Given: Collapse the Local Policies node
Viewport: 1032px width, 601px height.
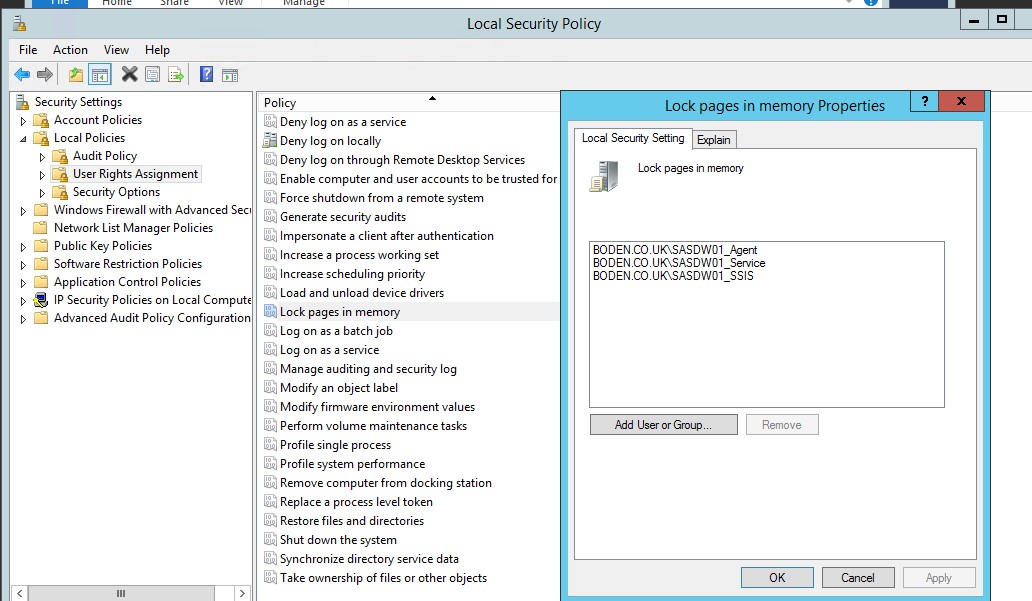Looking at the screenshot, I should (x=23, y=139).
